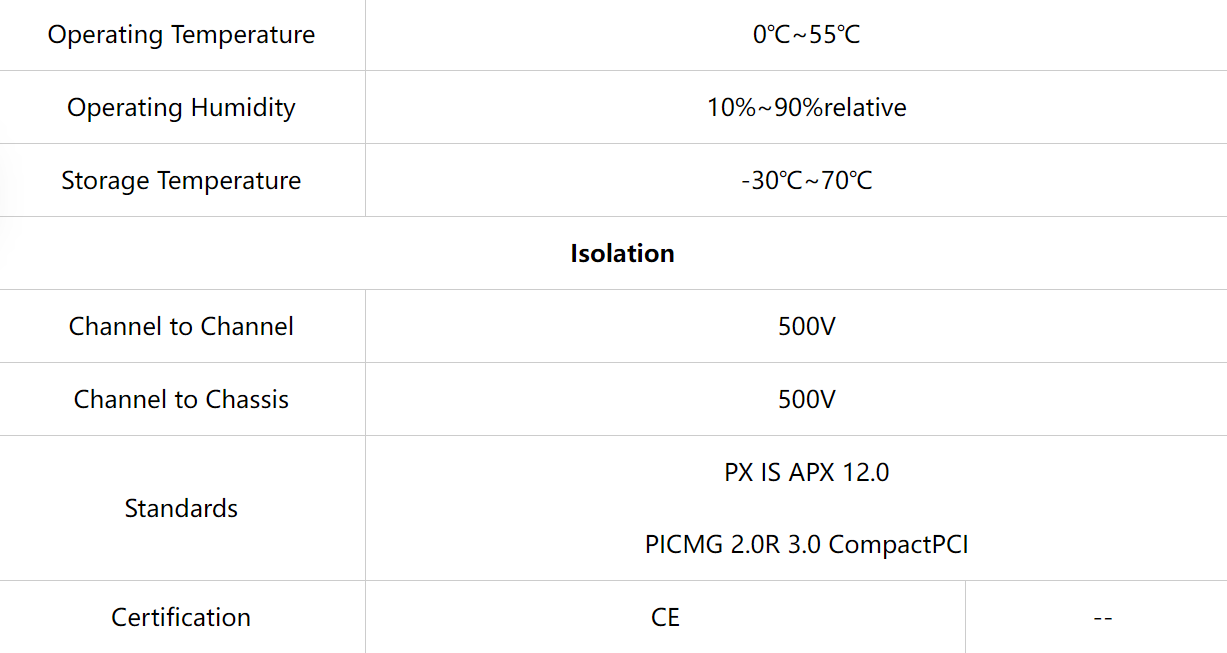Image resolution: width=1227 pixels, height=653 pixels.
Task: Click the Certification row label
Action: (181, 618)
